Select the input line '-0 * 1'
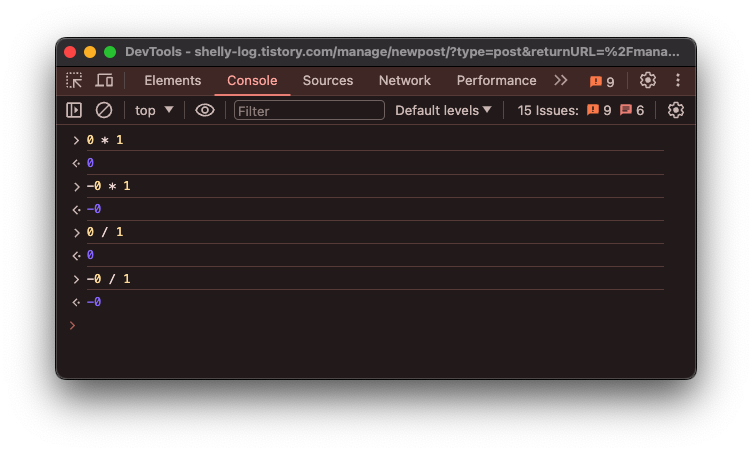This screenshot has width=752, height=453. pyautogui.click(x=108, y=186)
